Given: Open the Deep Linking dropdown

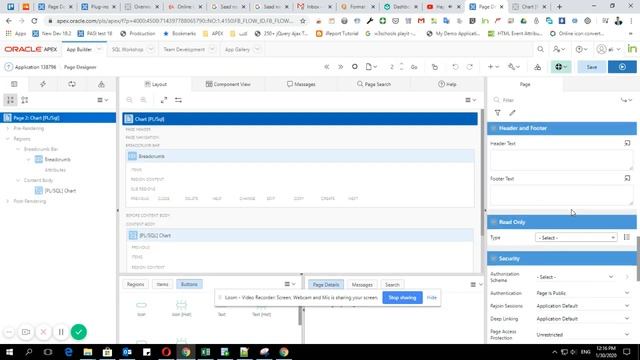Looking at the screenshot, I should [582, 318].
